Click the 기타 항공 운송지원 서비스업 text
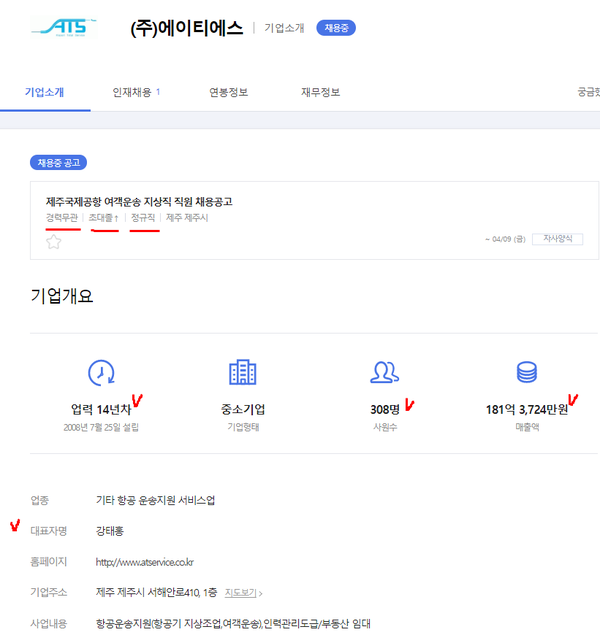The width and height of the screenshot is (600, 643). point(155,500)
